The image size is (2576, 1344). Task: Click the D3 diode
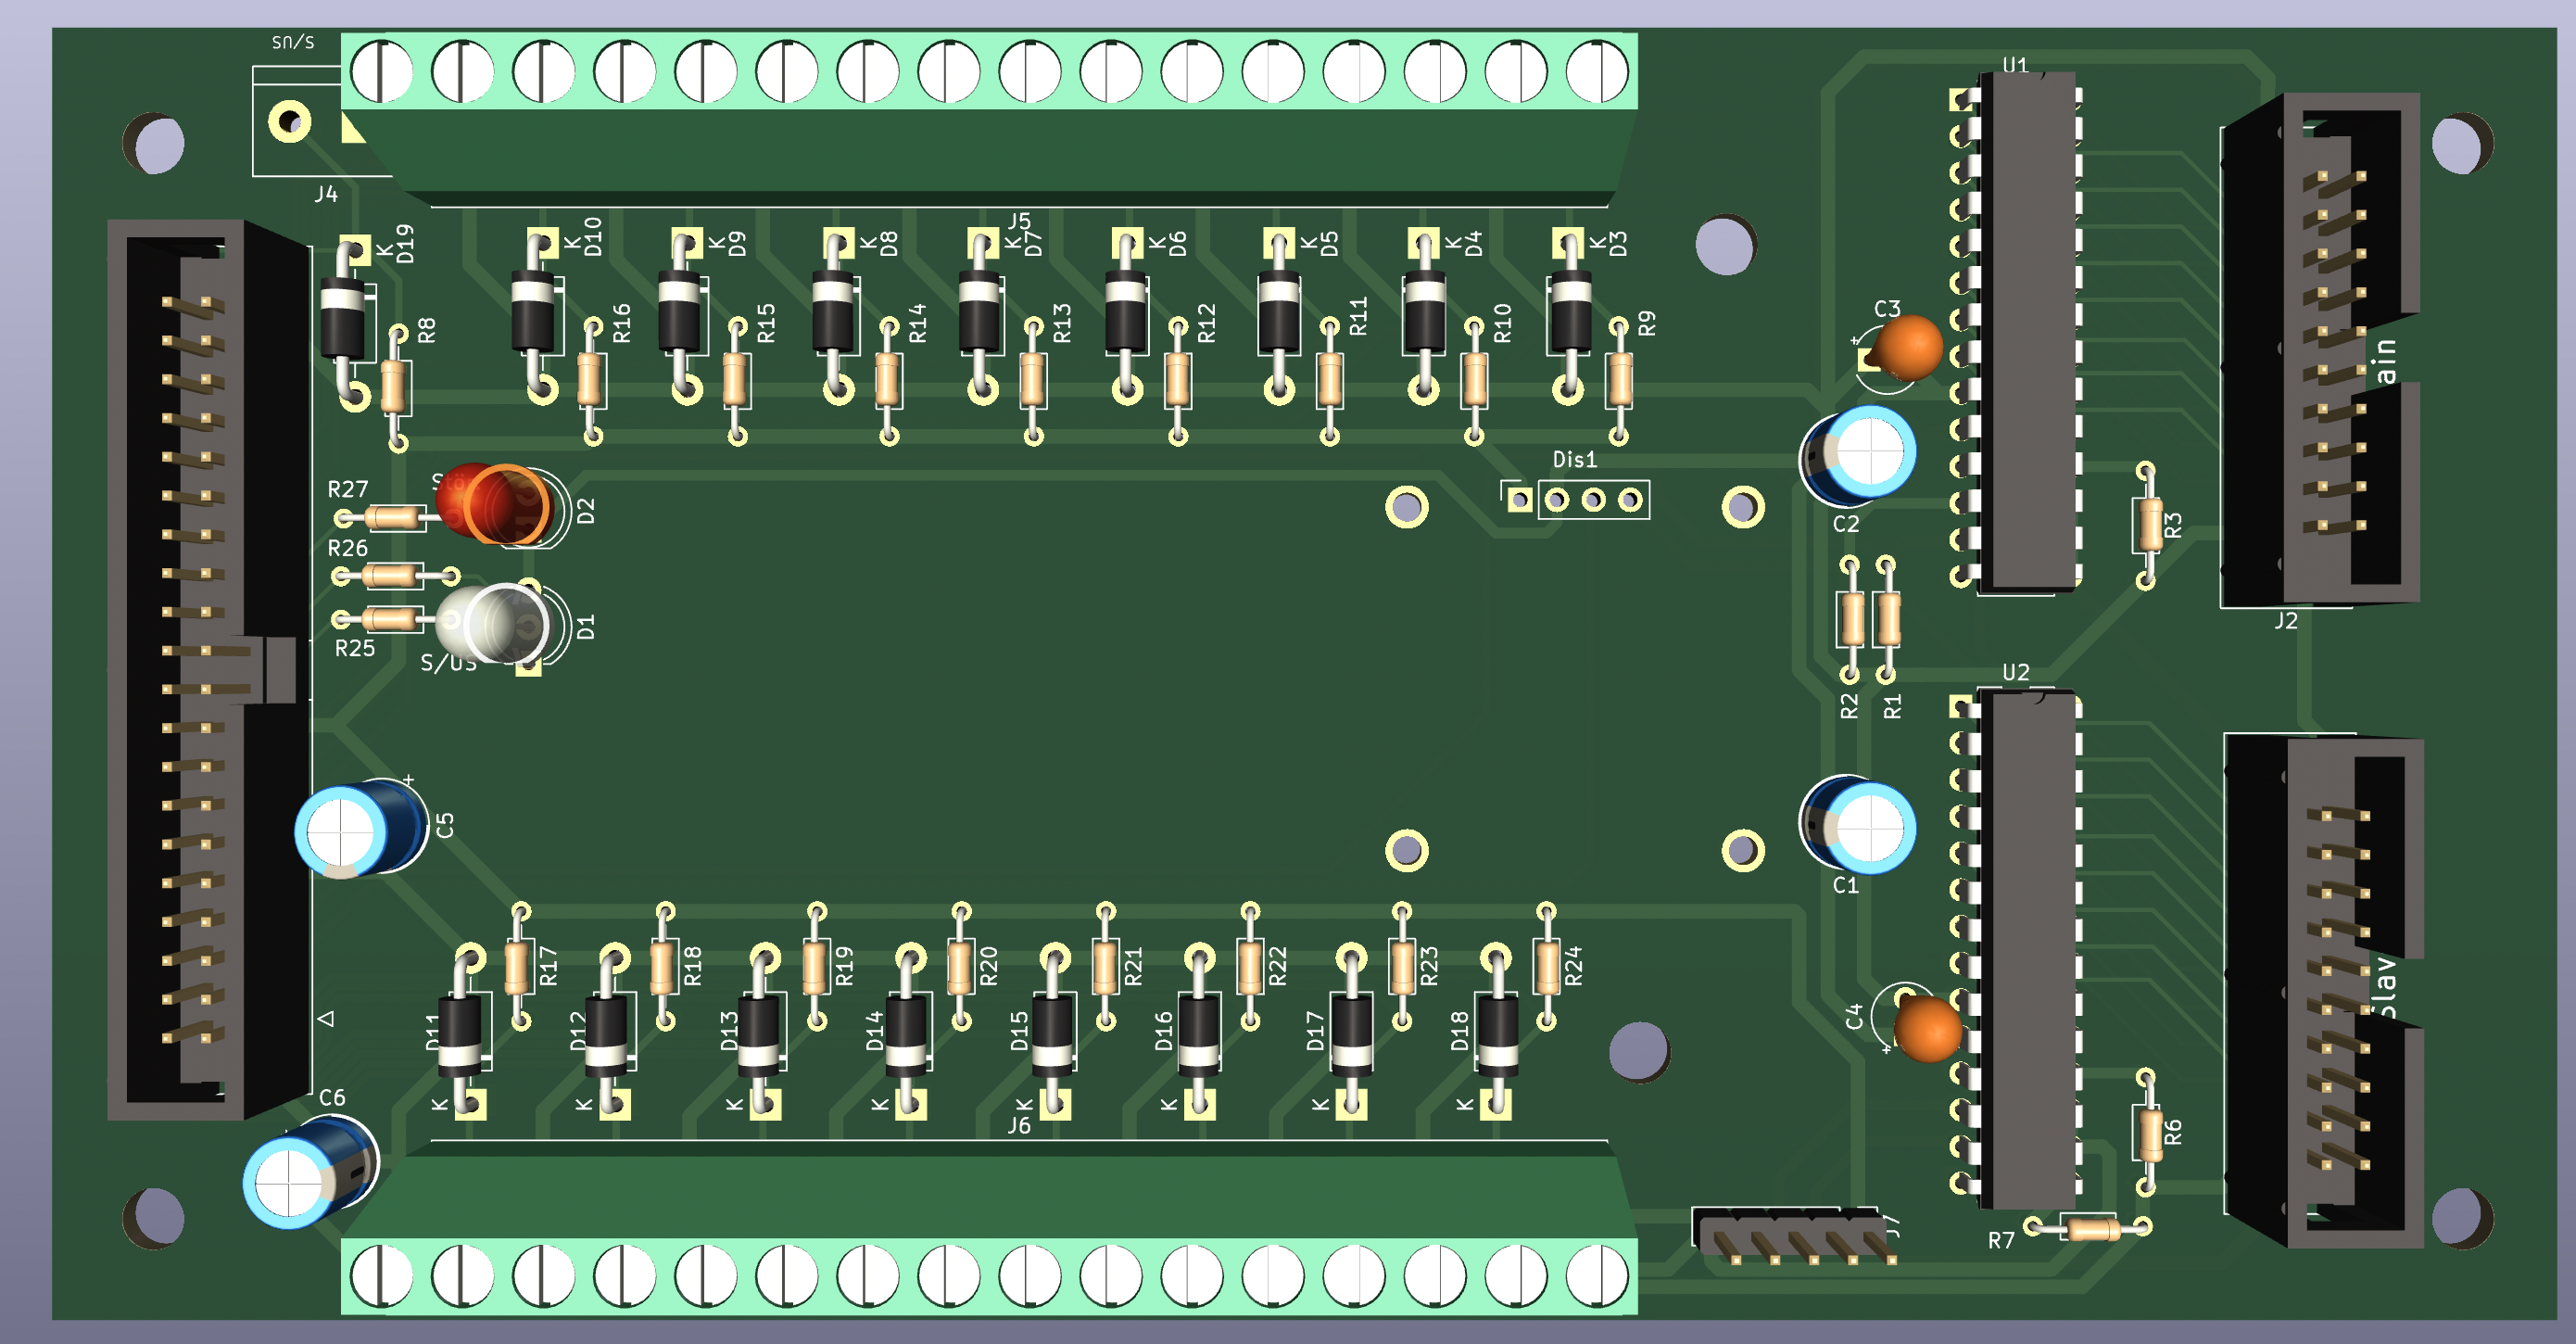click(1570, 310)
